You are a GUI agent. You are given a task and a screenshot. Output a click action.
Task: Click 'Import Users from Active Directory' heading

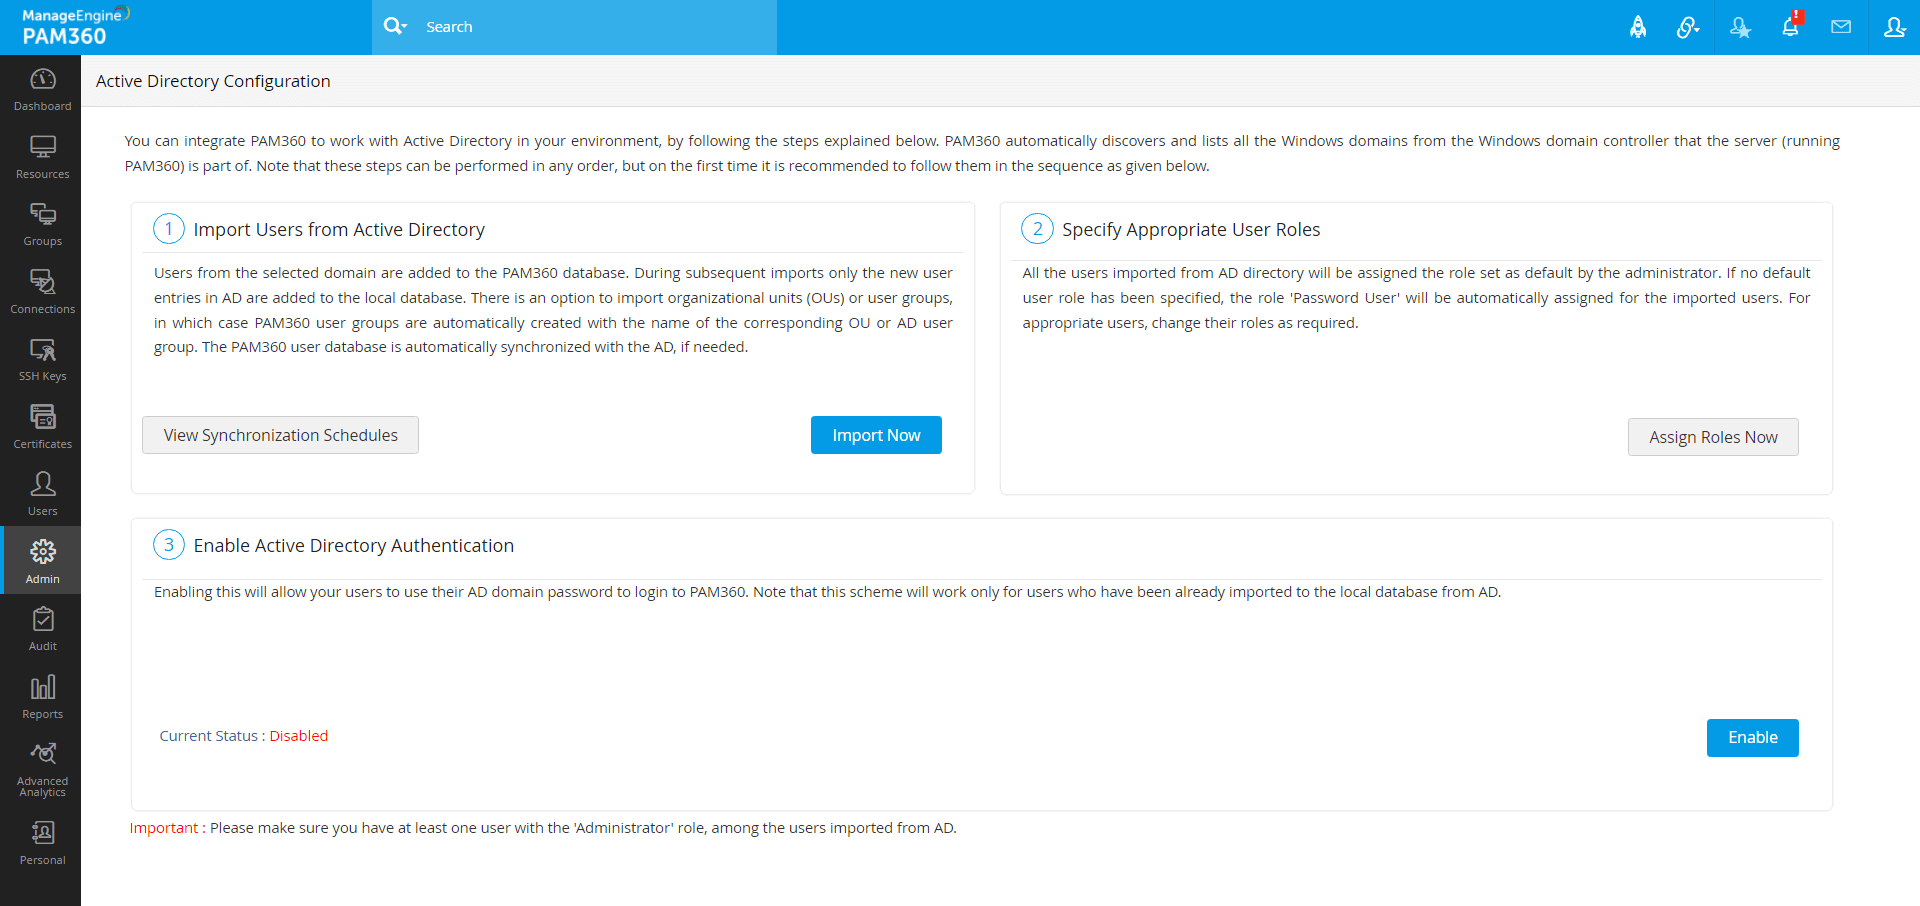click(x=339, y=230)
